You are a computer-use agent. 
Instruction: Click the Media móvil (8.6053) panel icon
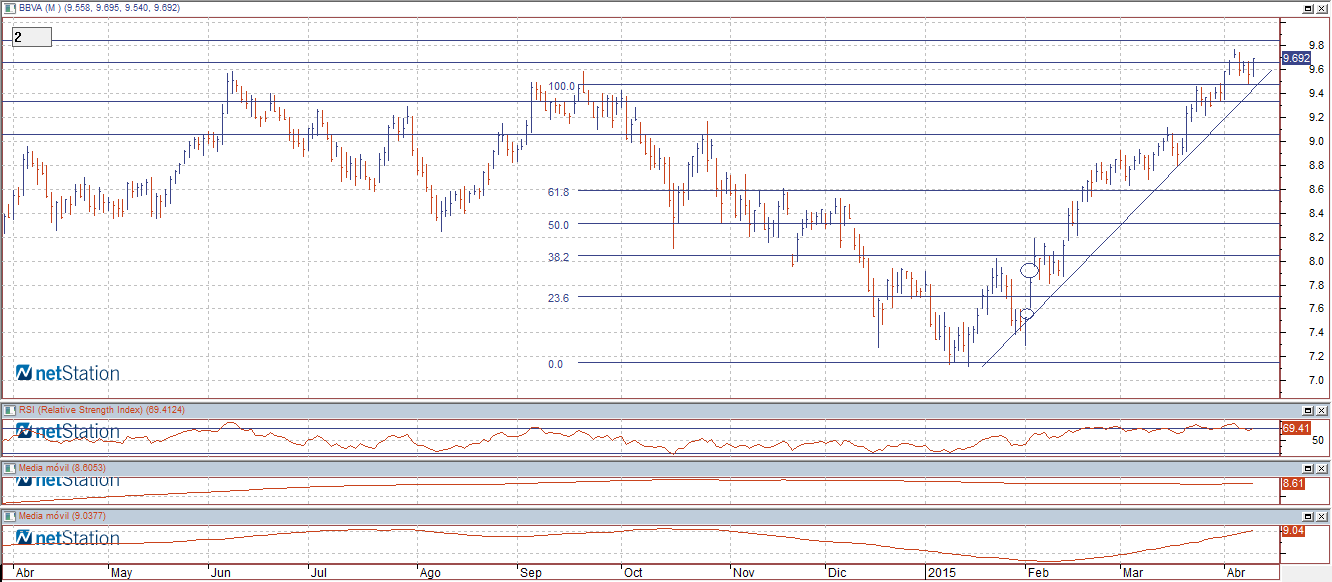(x=10, y=468)
